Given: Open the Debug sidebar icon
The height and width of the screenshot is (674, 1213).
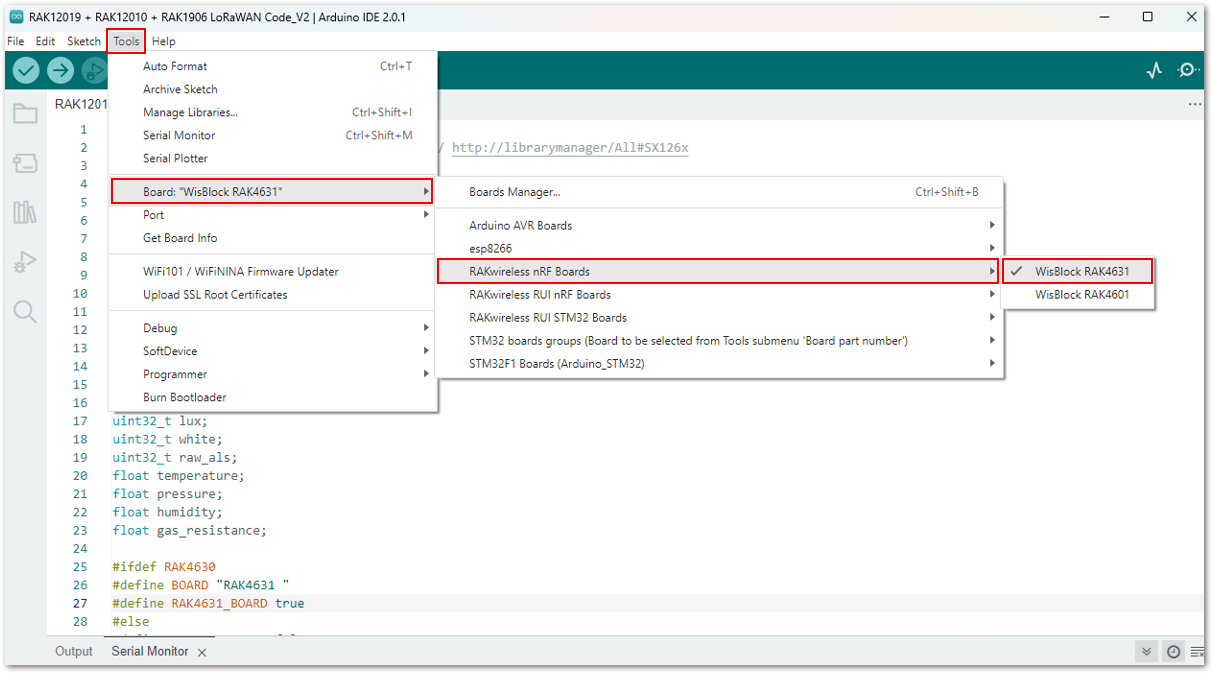Looking at the screenshot, I should pyautogui.click(x=25, y=262).
